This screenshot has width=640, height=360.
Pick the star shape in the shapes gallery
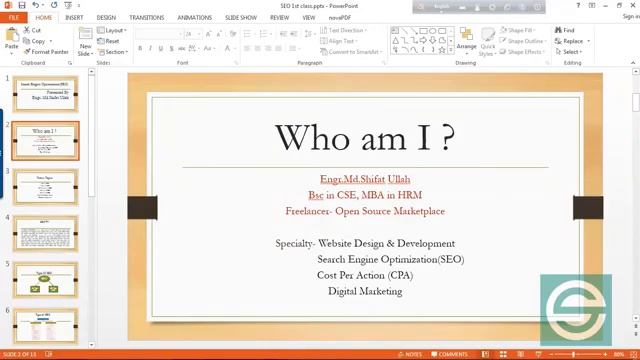click(442, 50)
